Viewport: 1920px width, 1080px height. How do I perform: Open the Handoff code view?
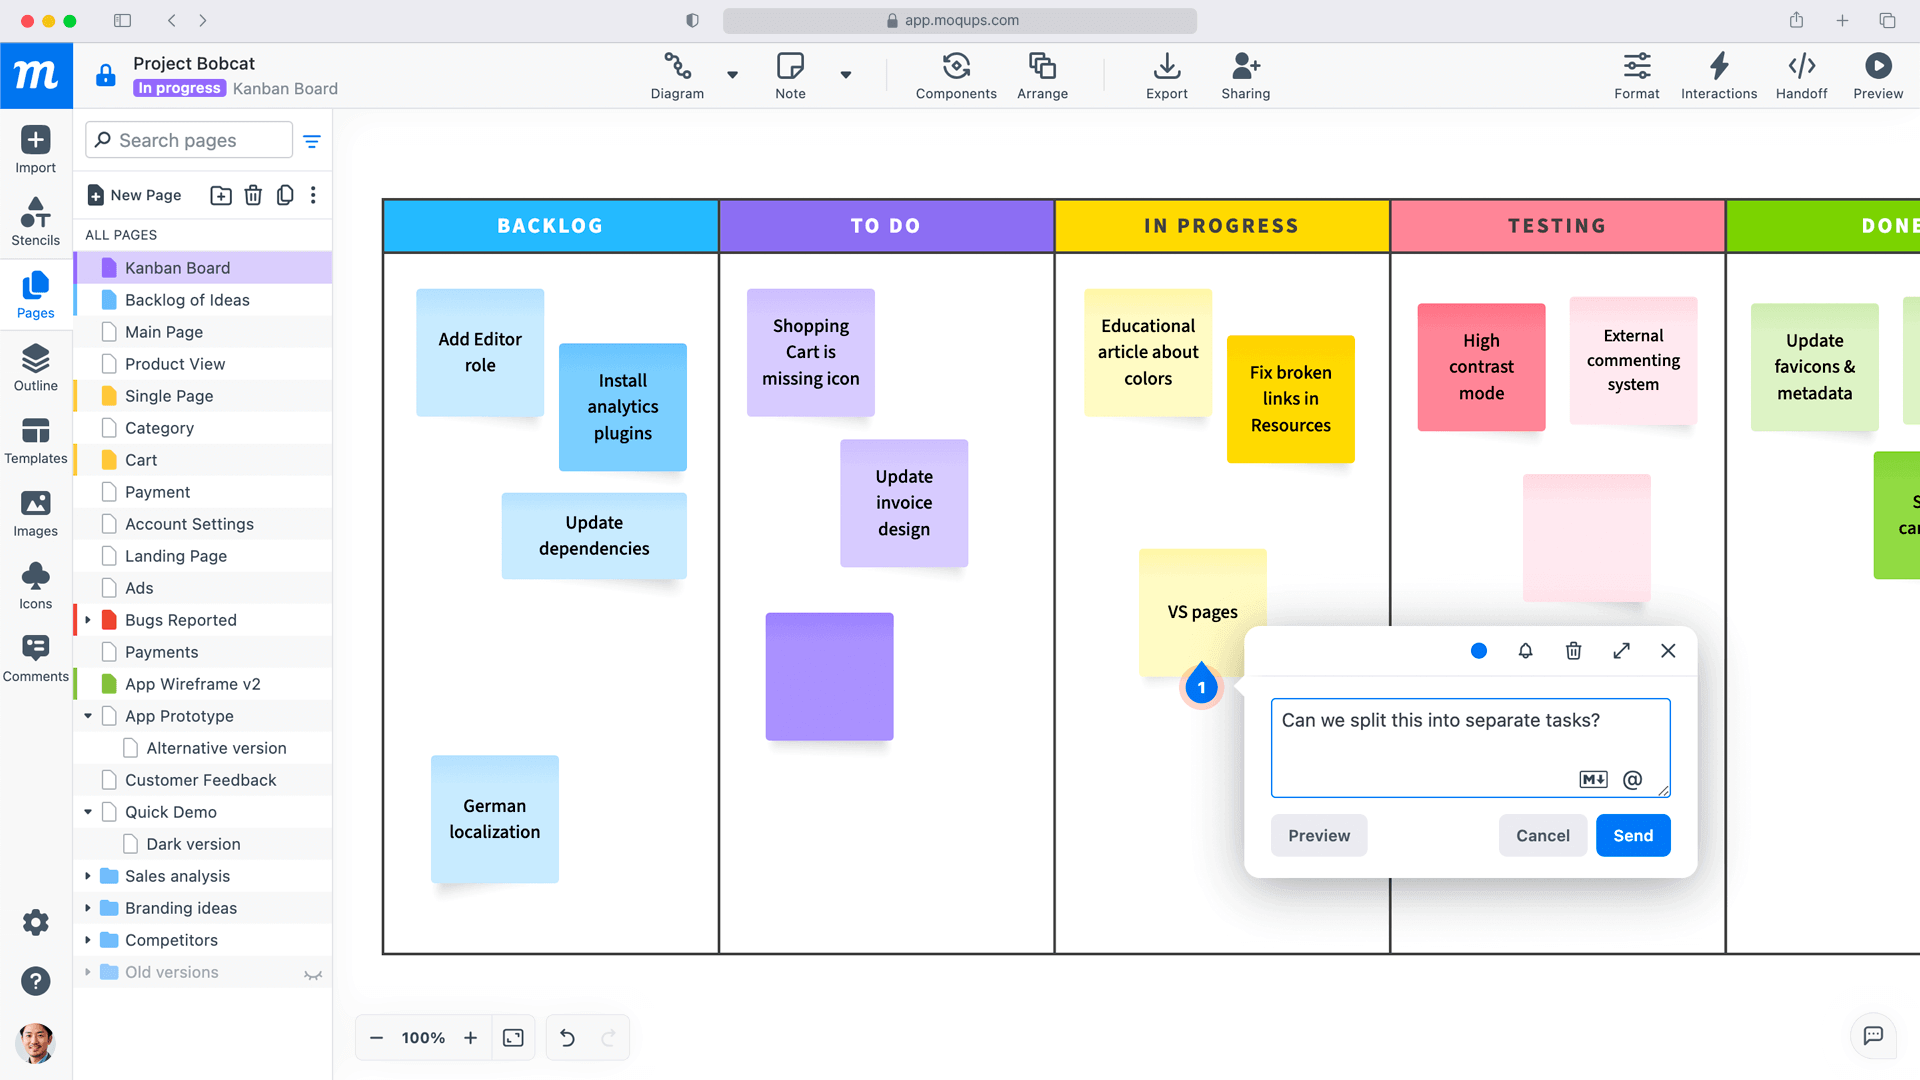point(1801,76)
